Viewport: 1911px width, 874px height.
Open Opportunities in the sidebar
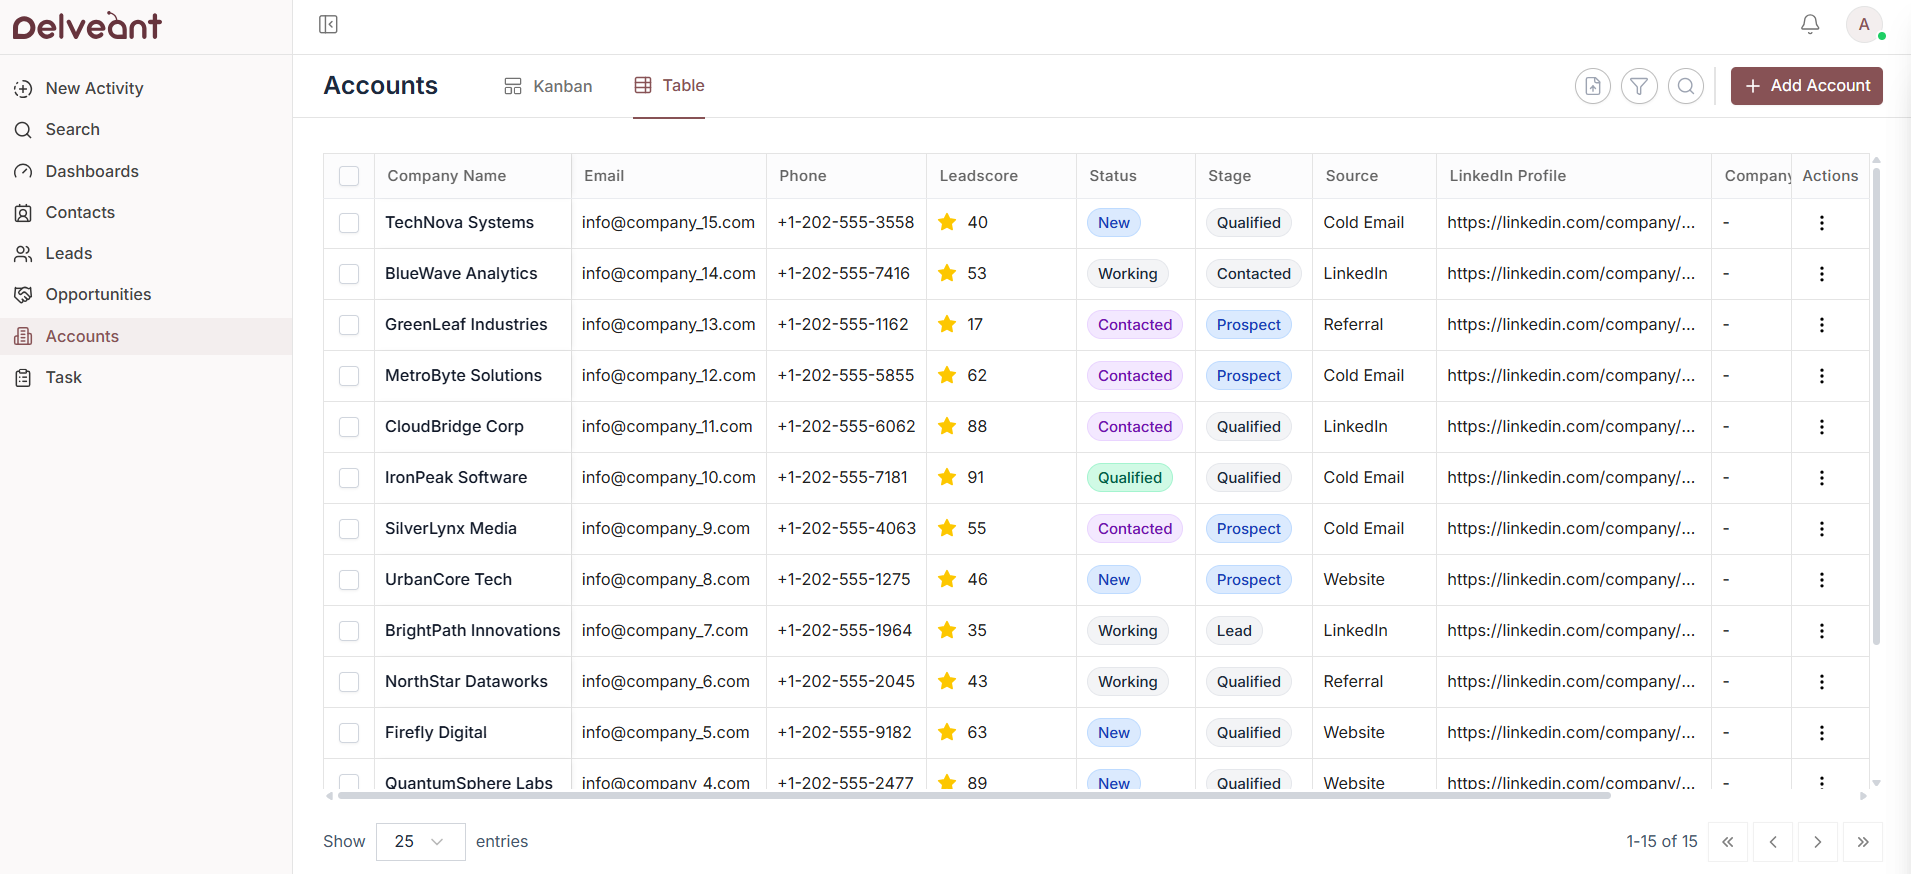coord(98,295)
